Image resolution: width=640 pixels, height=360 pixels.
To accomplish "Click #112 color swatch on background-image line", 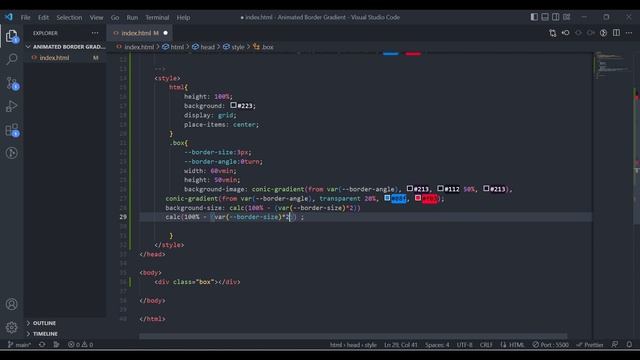I will click(440, 189).
